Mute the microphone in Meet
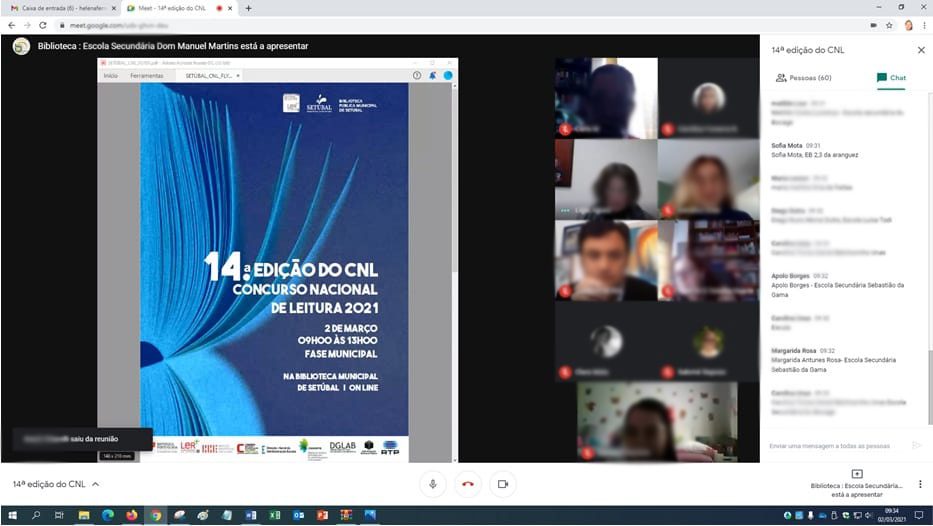 click(432, 484)
